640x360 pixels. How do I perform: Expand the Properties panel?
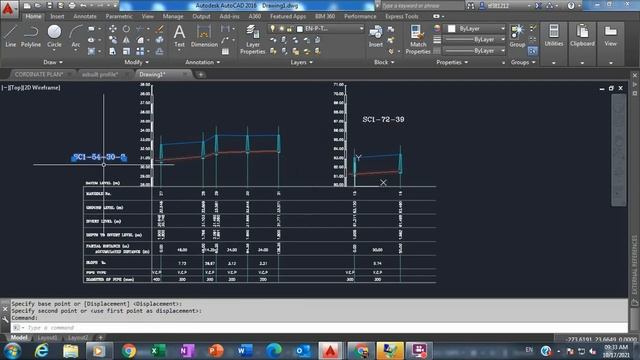click(x=452, y=62)
